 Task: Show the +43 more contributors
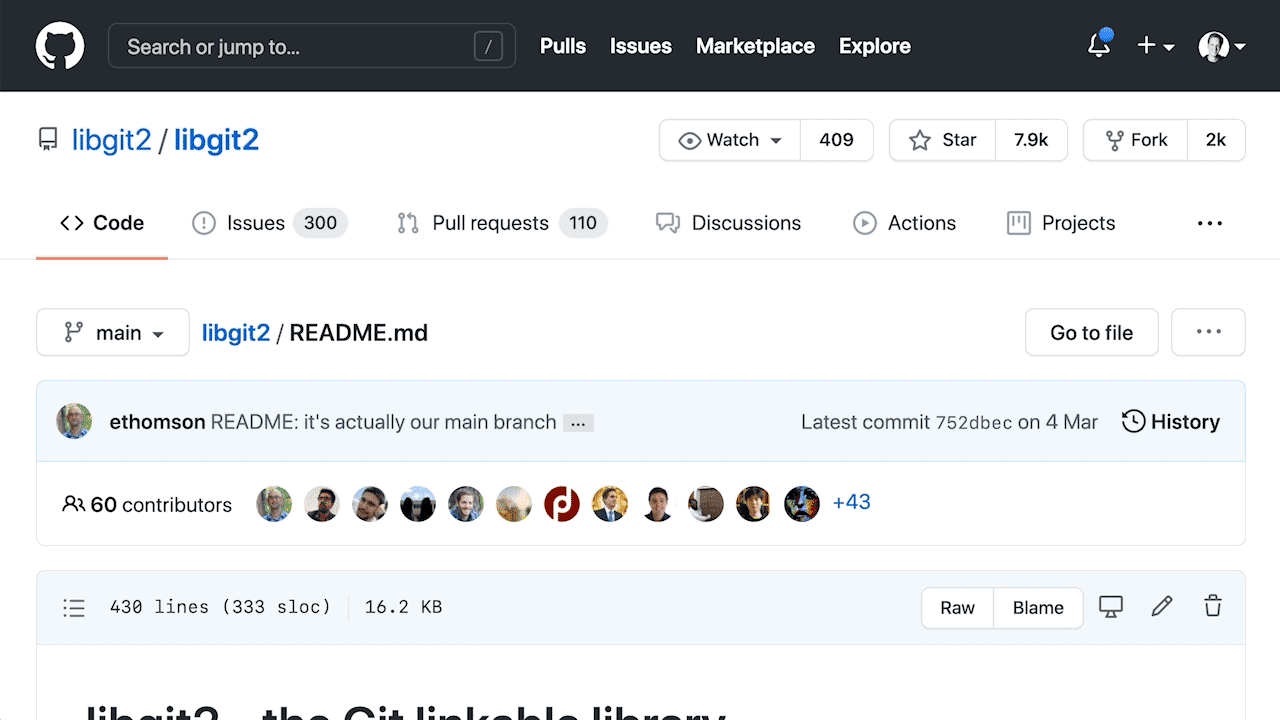[x=852, y=502]
